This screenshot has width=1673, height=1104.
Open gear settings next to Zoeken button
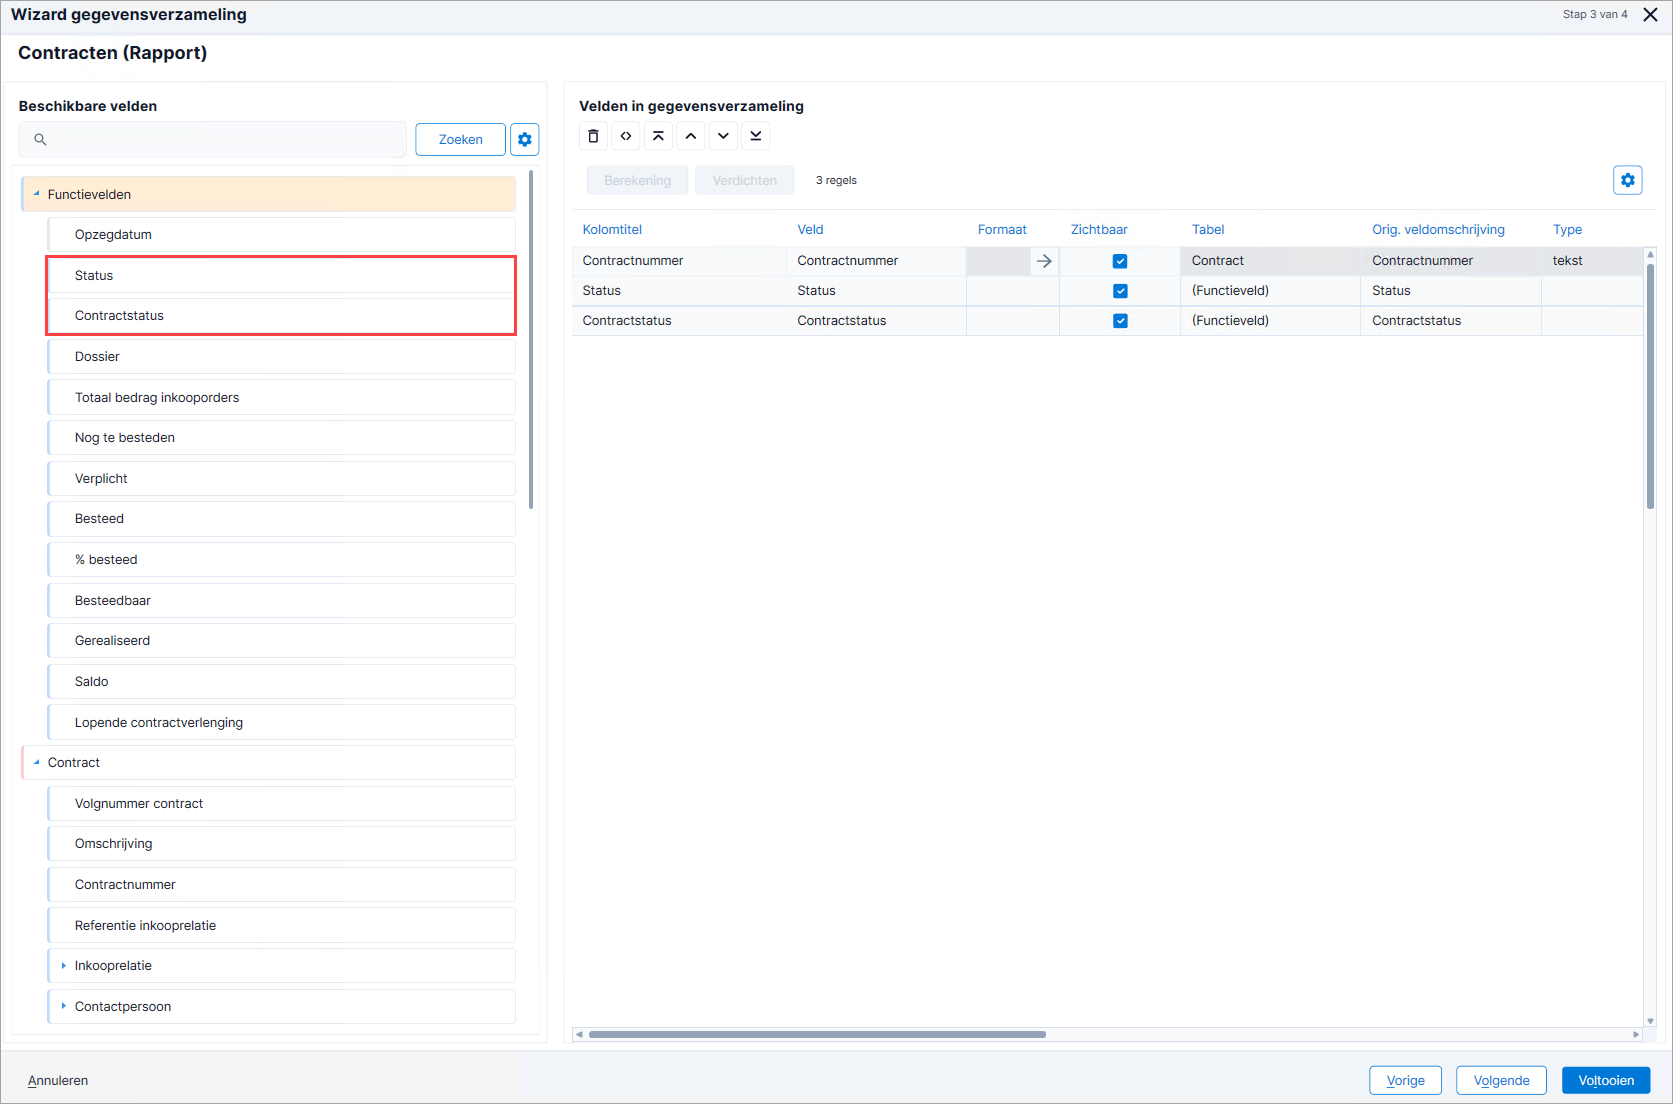(x=525, y=140)
